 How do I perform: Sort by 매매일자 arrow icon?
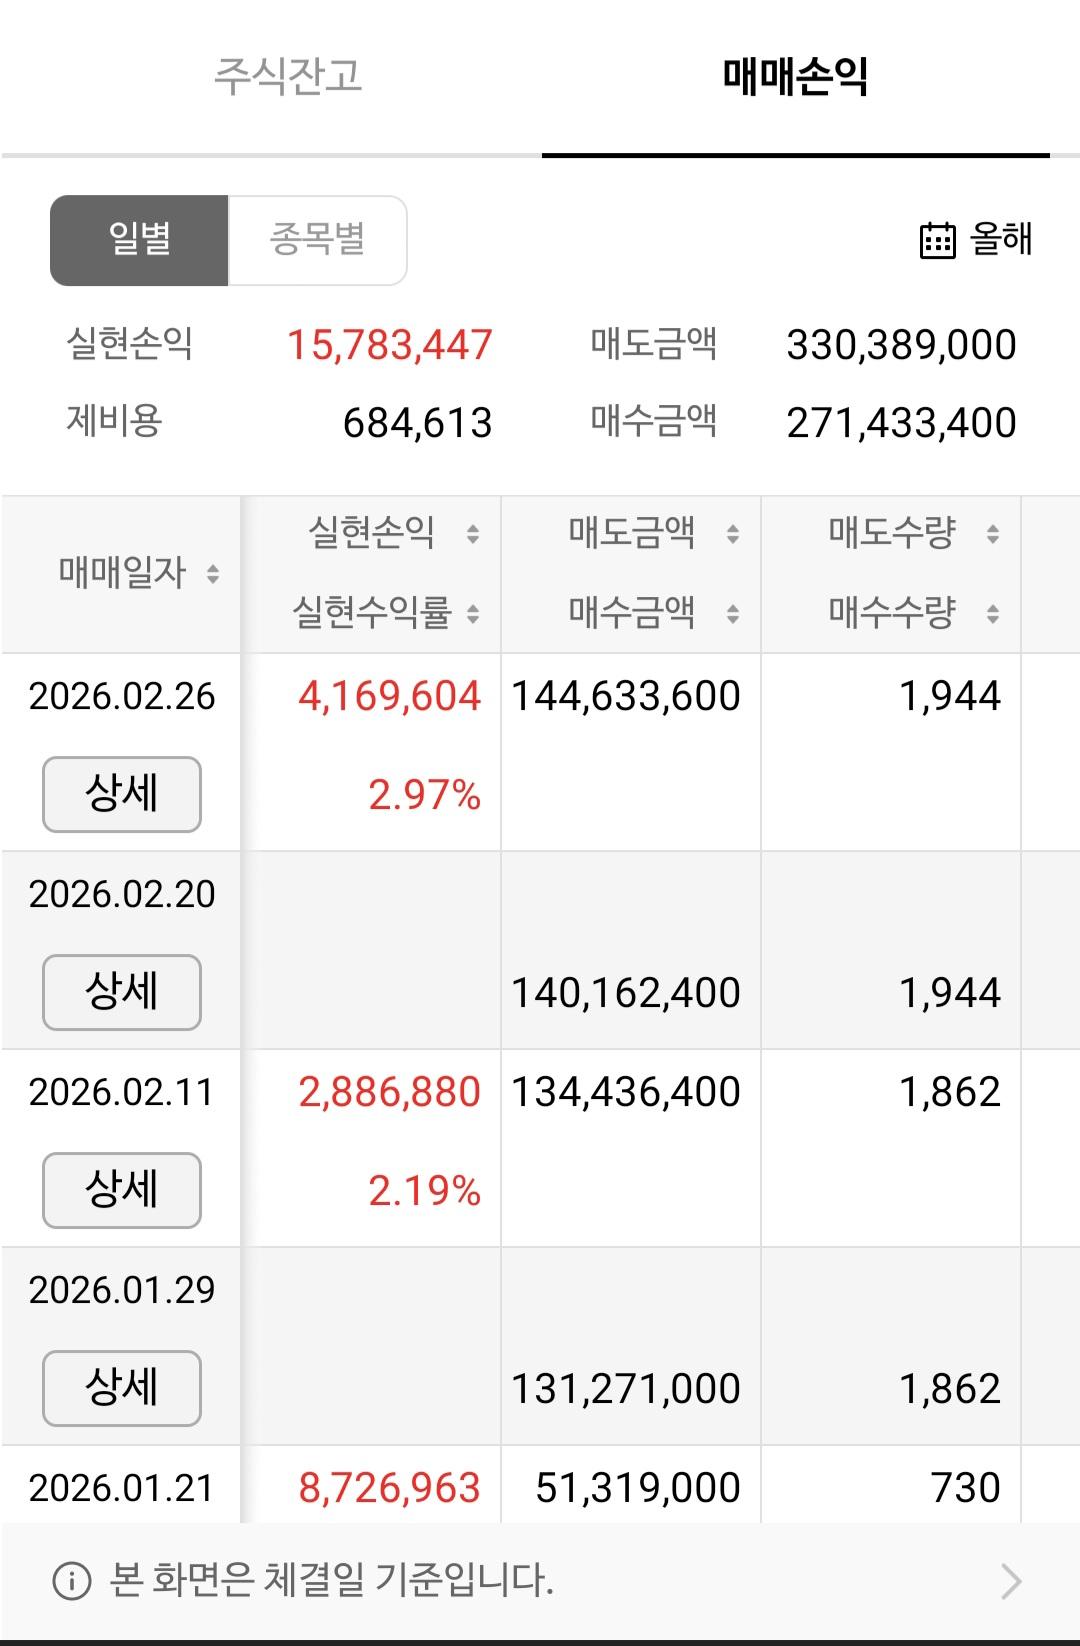(x=212, y=574)
